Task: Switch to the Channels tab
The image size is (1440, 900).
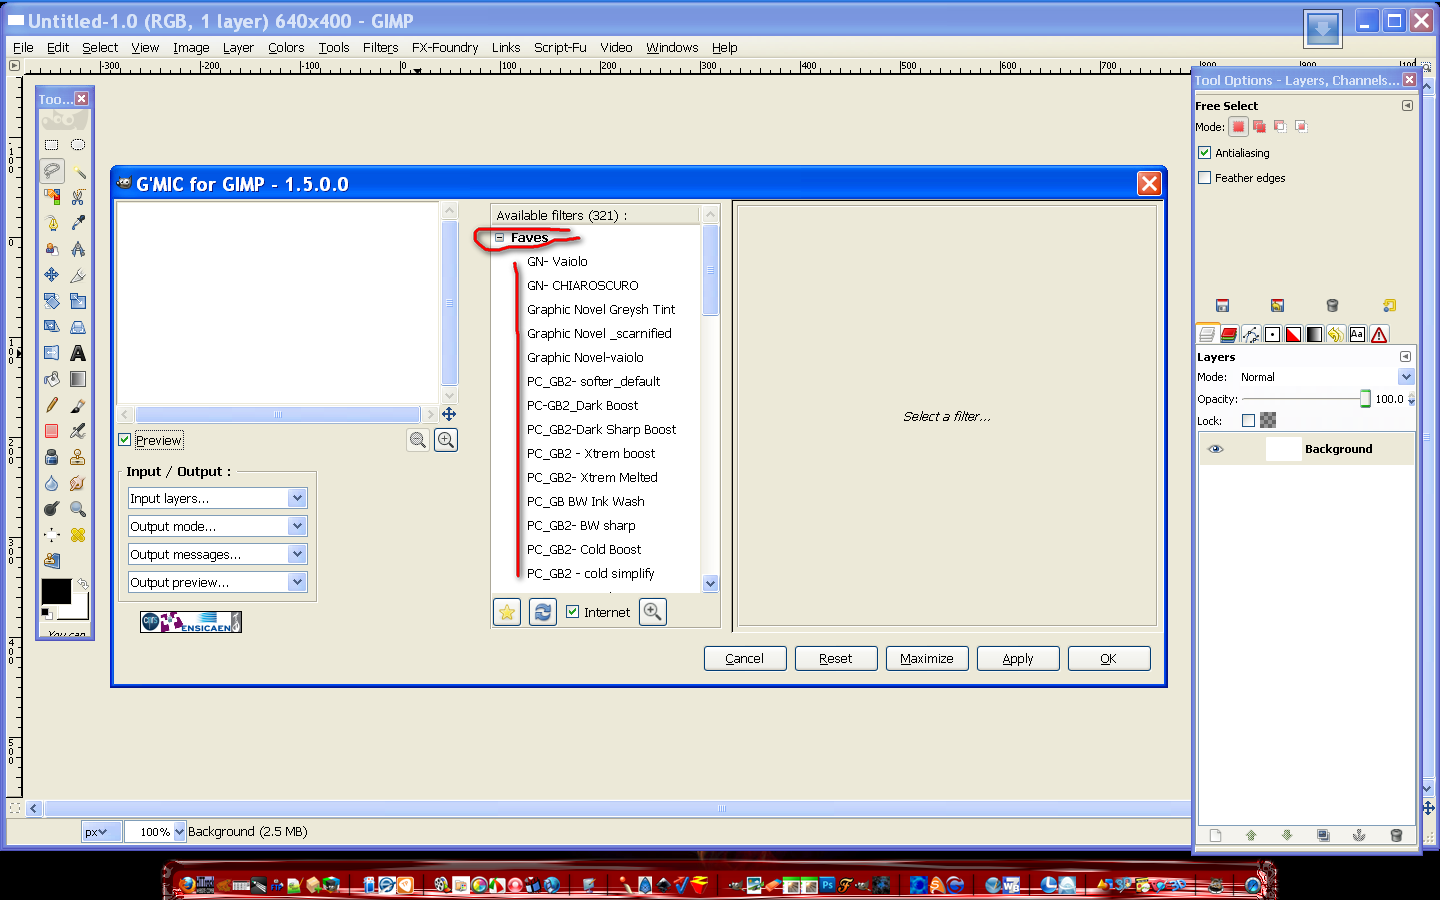Action: click(1229, 335)
